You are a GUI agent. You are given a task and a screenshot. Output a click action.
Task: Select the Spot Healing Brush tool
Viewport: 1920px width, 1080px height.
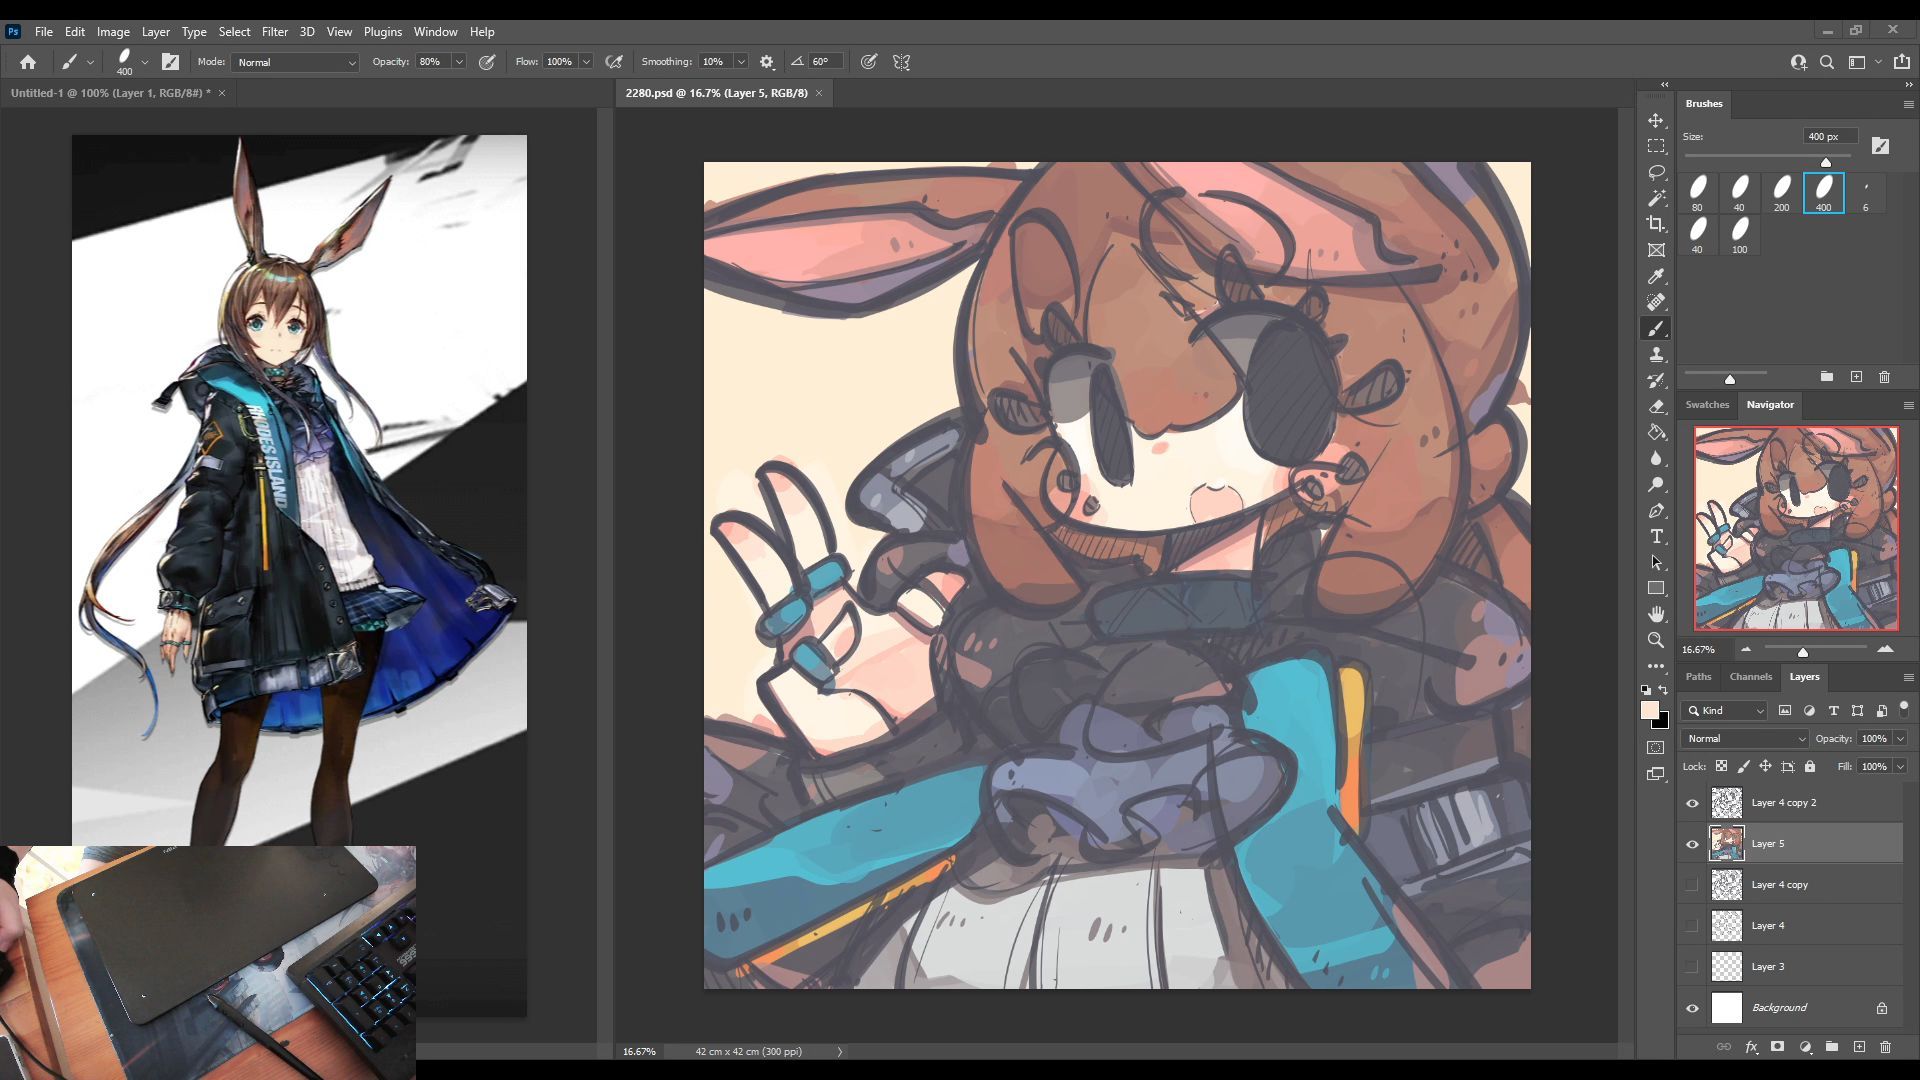(1656, 302)
